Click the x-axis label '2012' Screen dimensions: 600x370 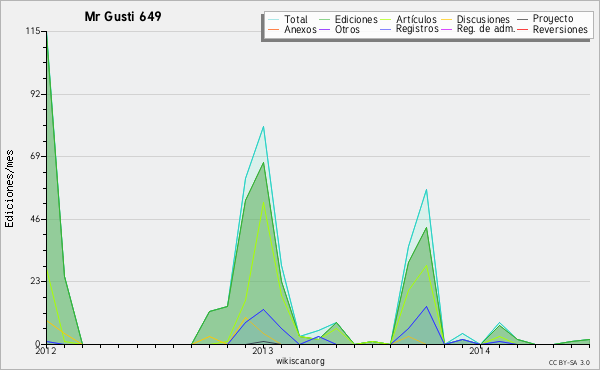[x=46, y=351]
